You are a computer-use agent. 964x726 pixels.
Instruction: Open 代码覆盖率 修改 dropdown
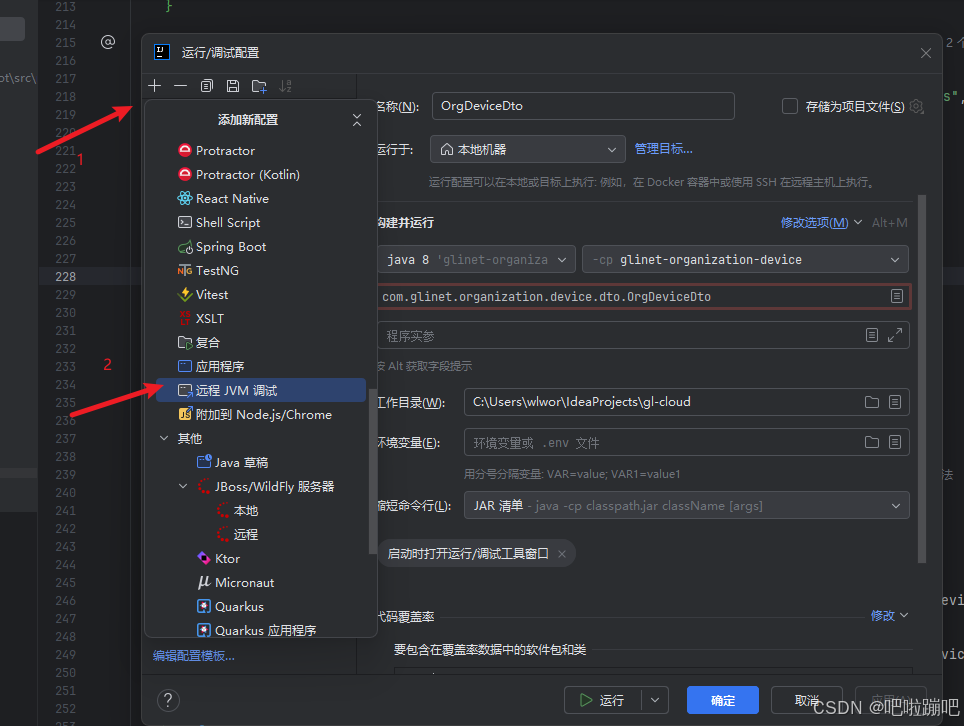point(889,615)
